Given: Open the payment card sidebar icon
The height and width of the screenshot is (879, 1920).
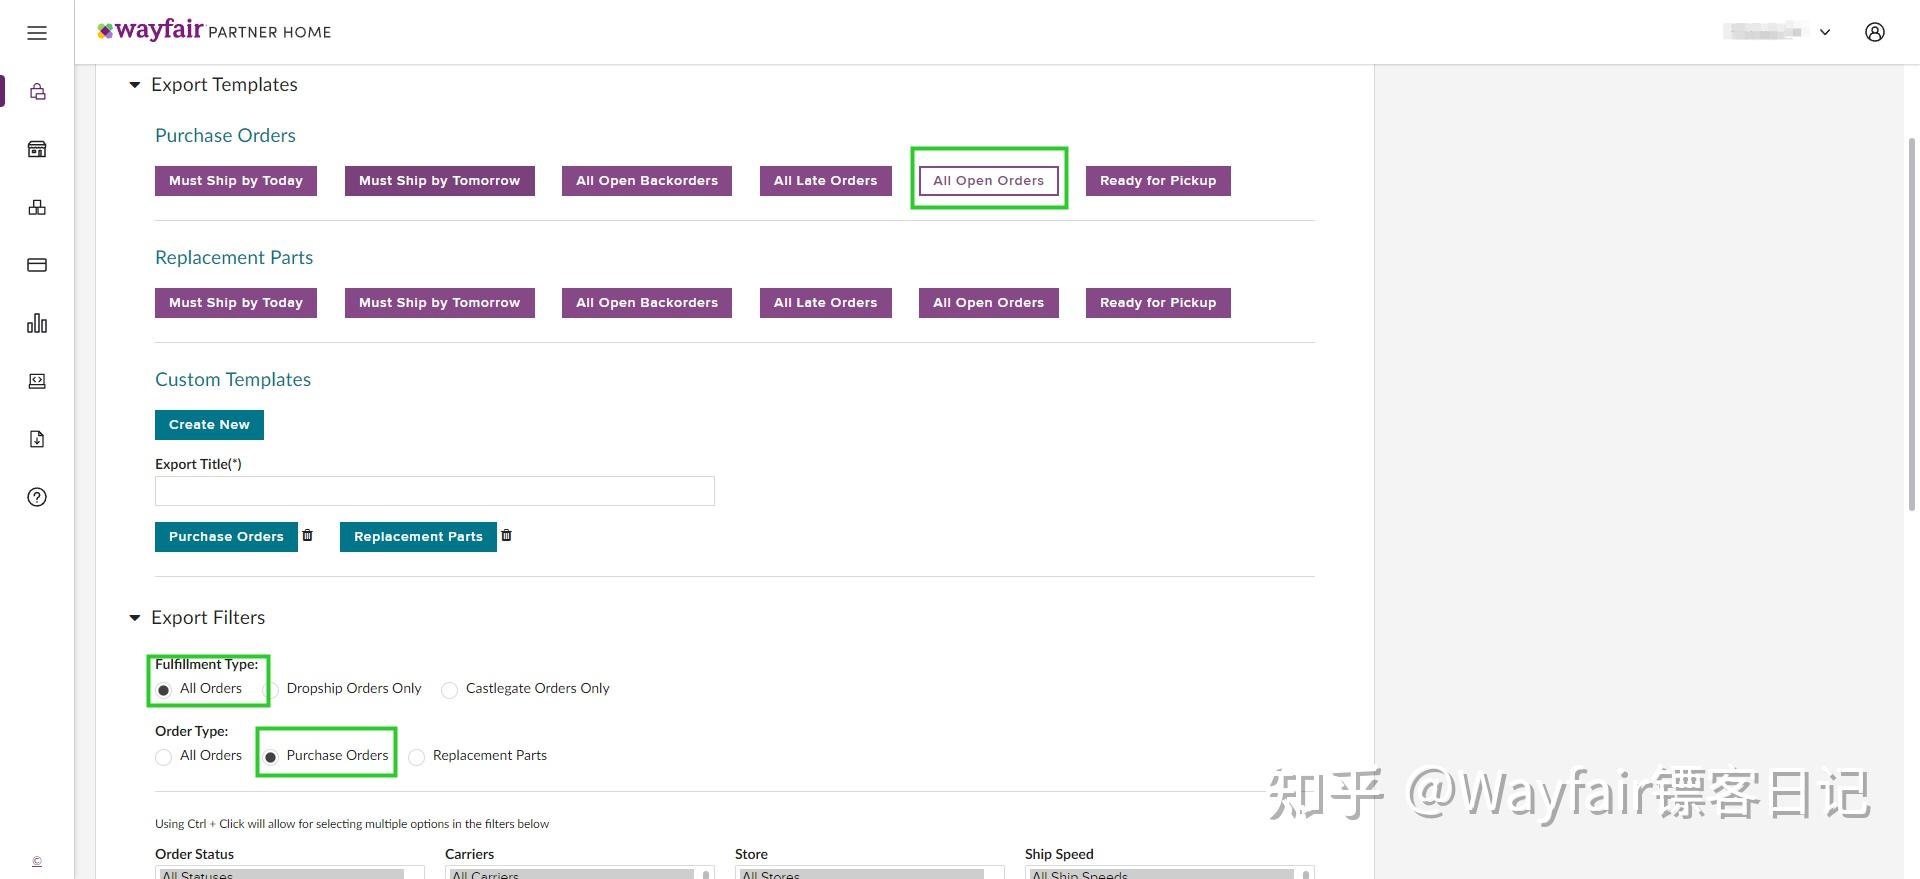Looking at the screenshot, I should click(x=37, y=265).
